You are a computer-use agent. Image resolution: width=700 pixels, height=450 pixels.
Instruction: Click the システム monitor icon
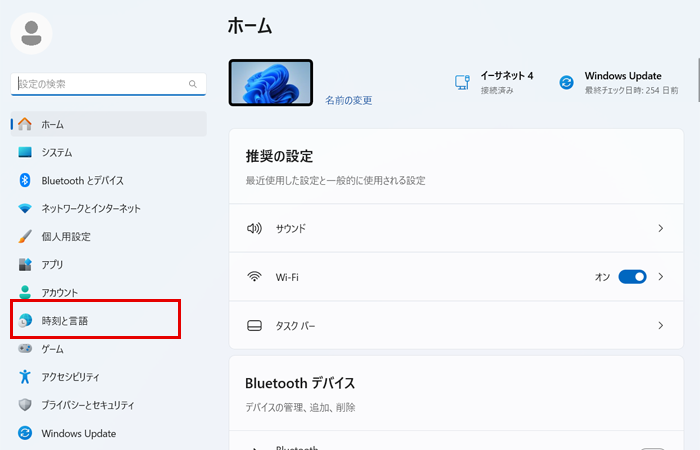(25, 152)
